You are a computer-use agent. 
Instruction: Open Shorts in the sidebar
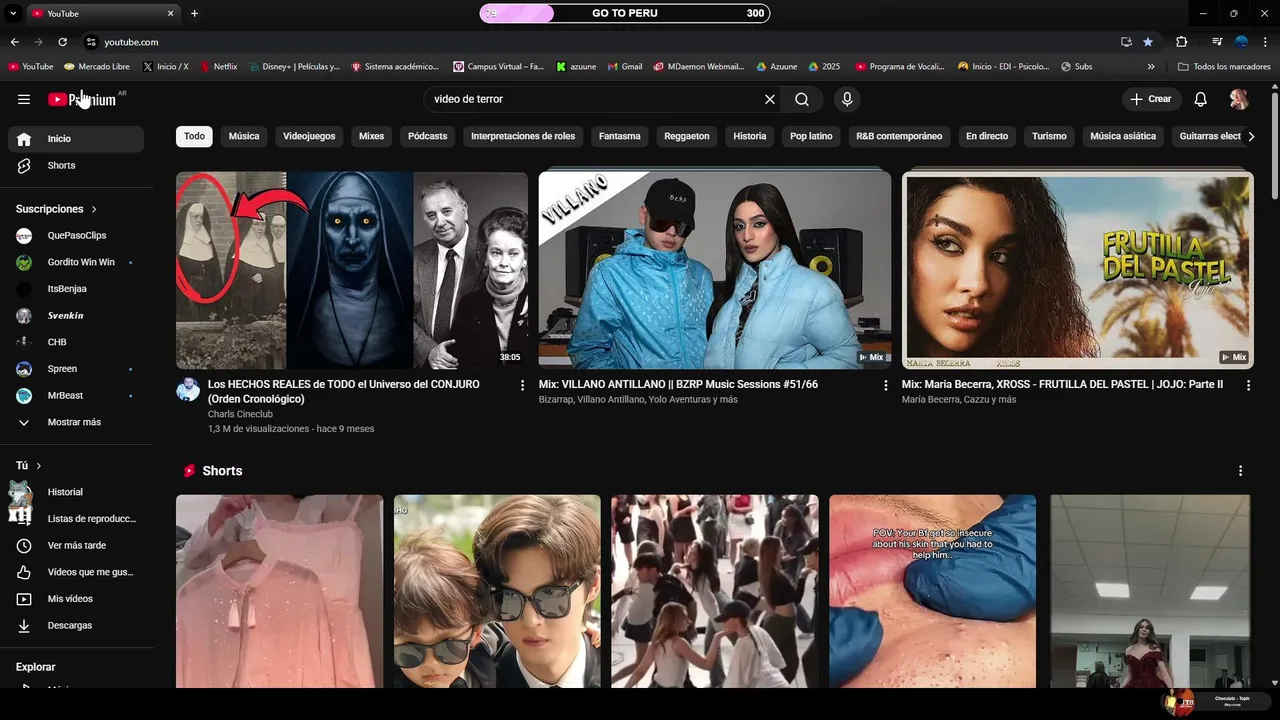tap(76, 165)
